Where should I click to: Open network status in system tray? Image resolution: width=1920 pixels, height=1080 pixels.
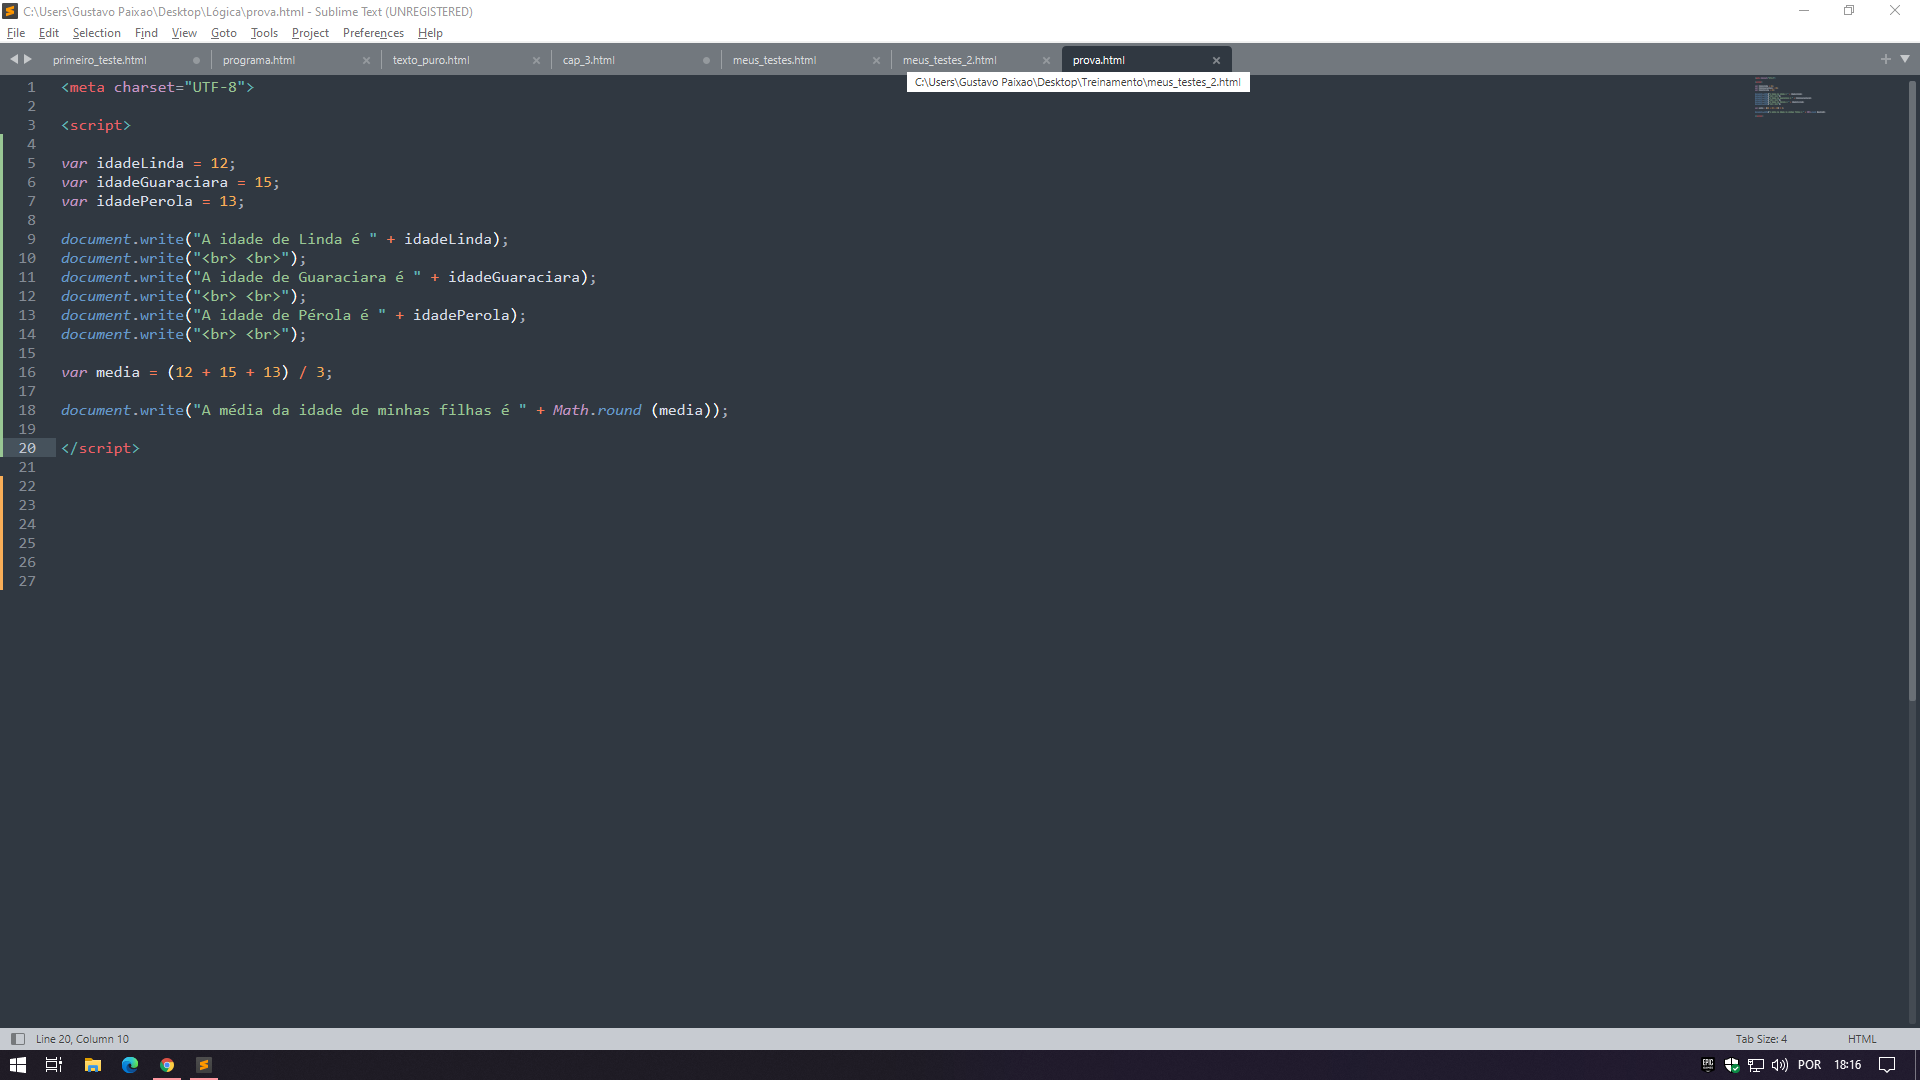coord(1756,1065)
